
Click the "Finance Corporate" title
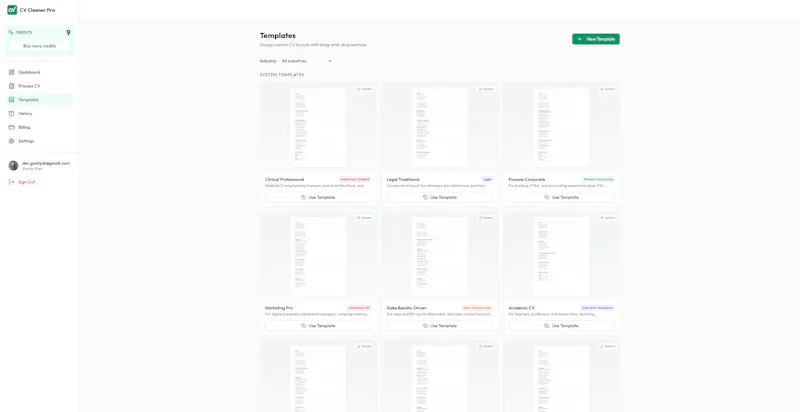pyautogui.click(x=527, y=179)
